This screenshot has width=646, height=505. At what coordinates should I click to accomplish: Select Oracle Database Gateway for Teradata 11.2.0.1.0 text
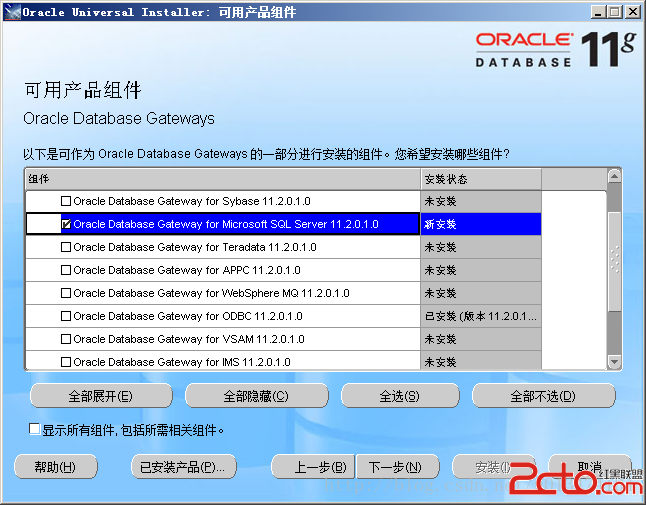(195, 247)
